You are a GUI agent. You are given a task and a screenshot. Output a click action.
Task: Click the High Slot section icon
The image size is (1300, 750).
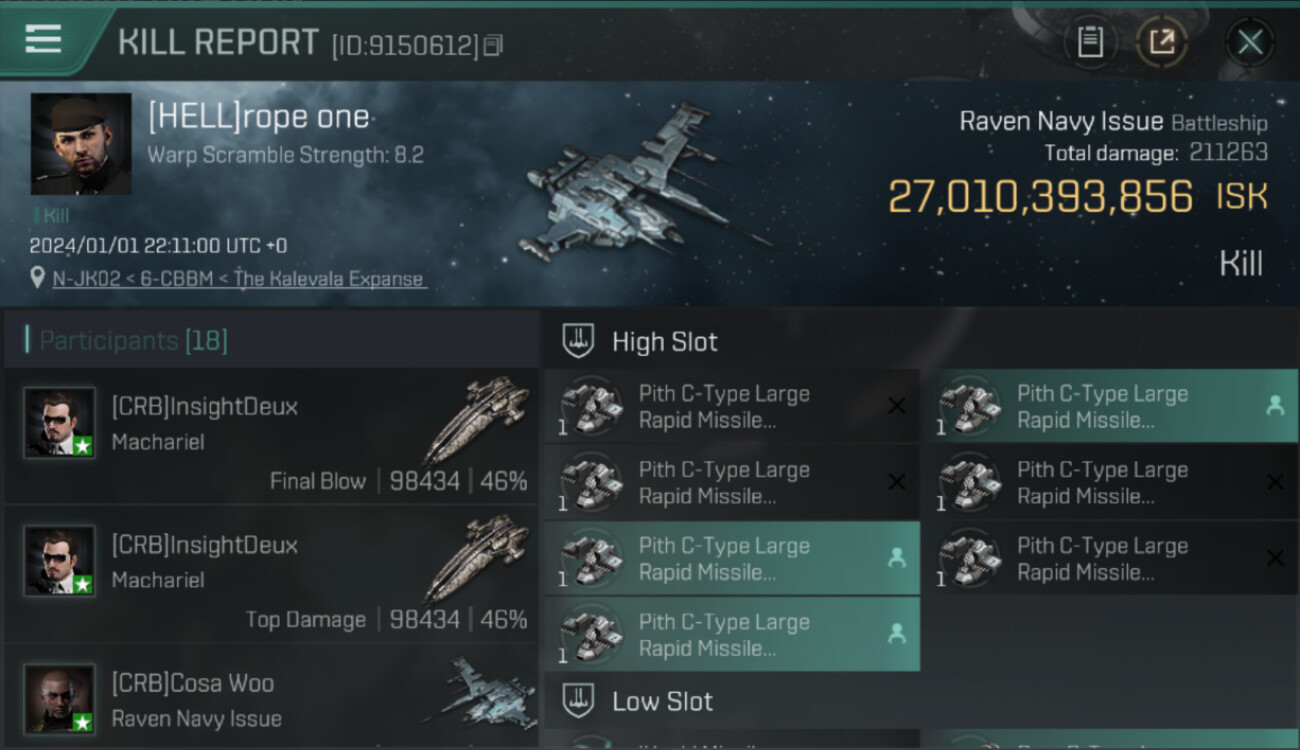coord(578,341)
